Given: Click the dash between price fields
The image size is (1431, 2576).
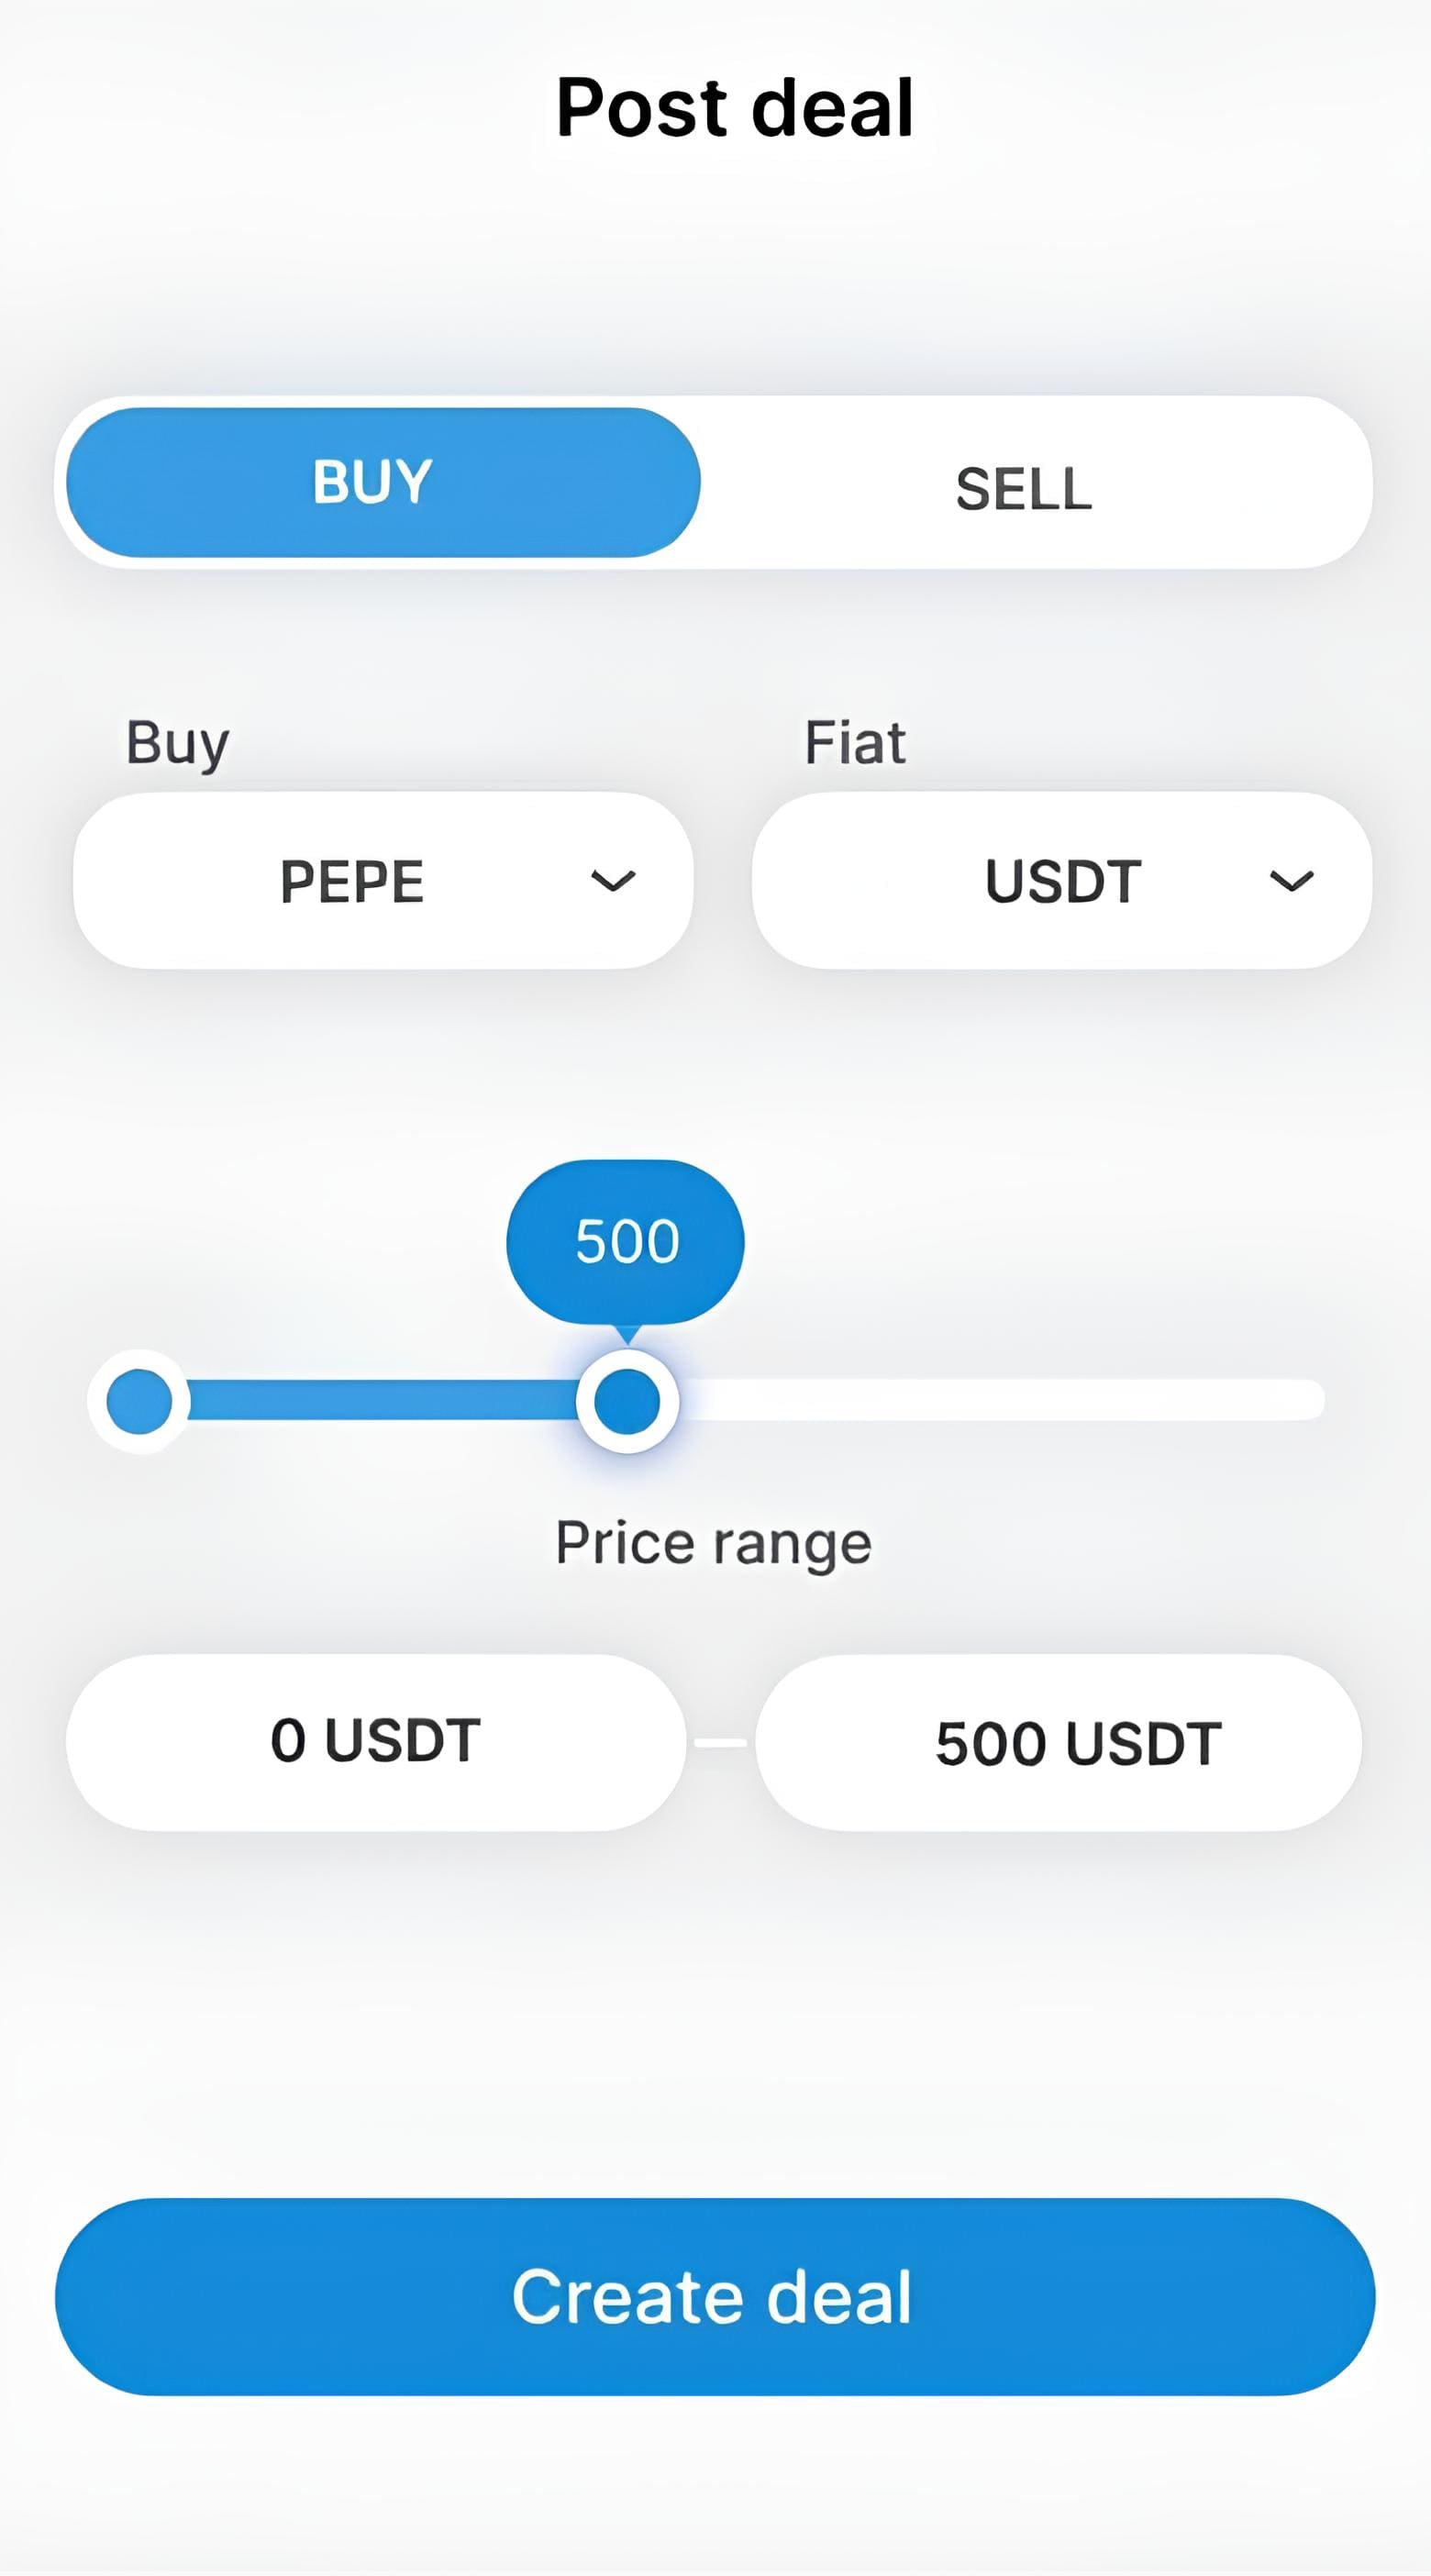Looking at the screenshot, I should coord(721,1743).
